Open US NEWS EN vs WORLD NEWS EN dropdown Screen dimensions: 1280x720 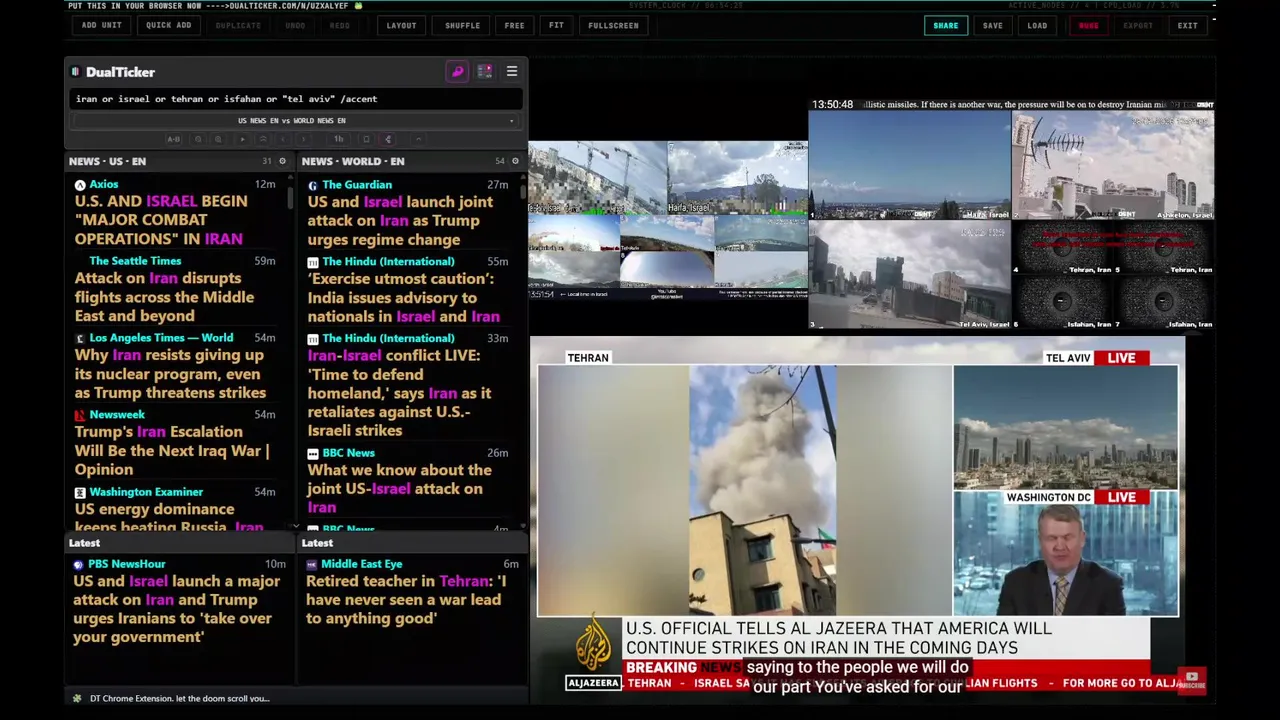pos(296,121)
